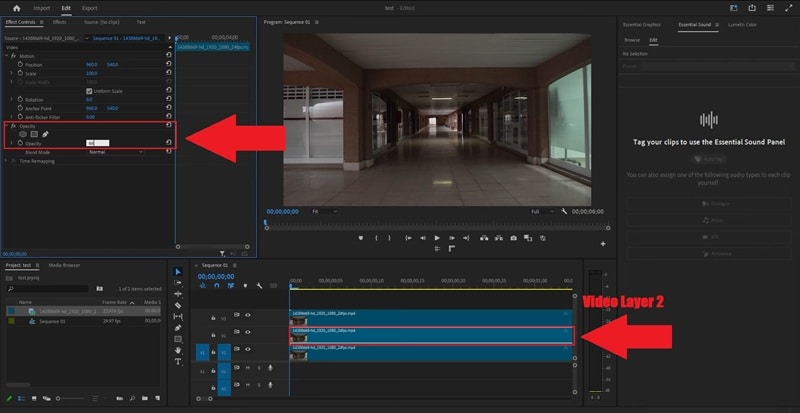Go to In point
Image resolution: width=800 pixels, height=413 pixels.
pos(409,238)
